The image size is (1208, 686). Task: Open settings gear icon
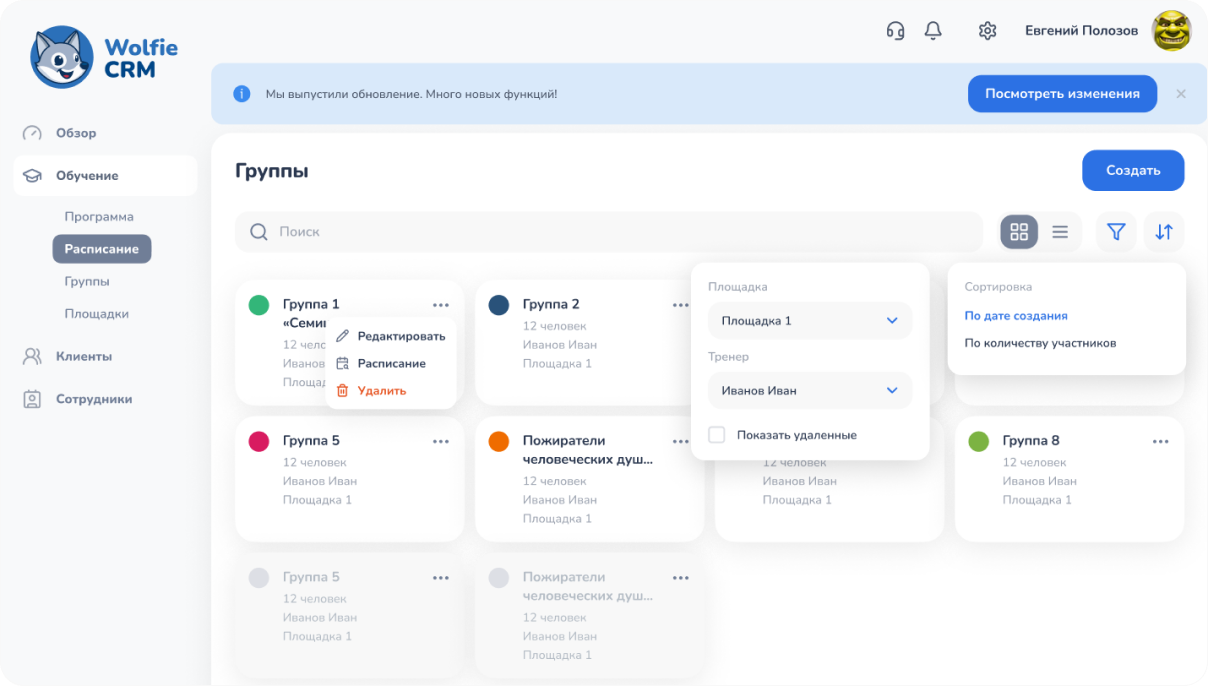(987, 31)
